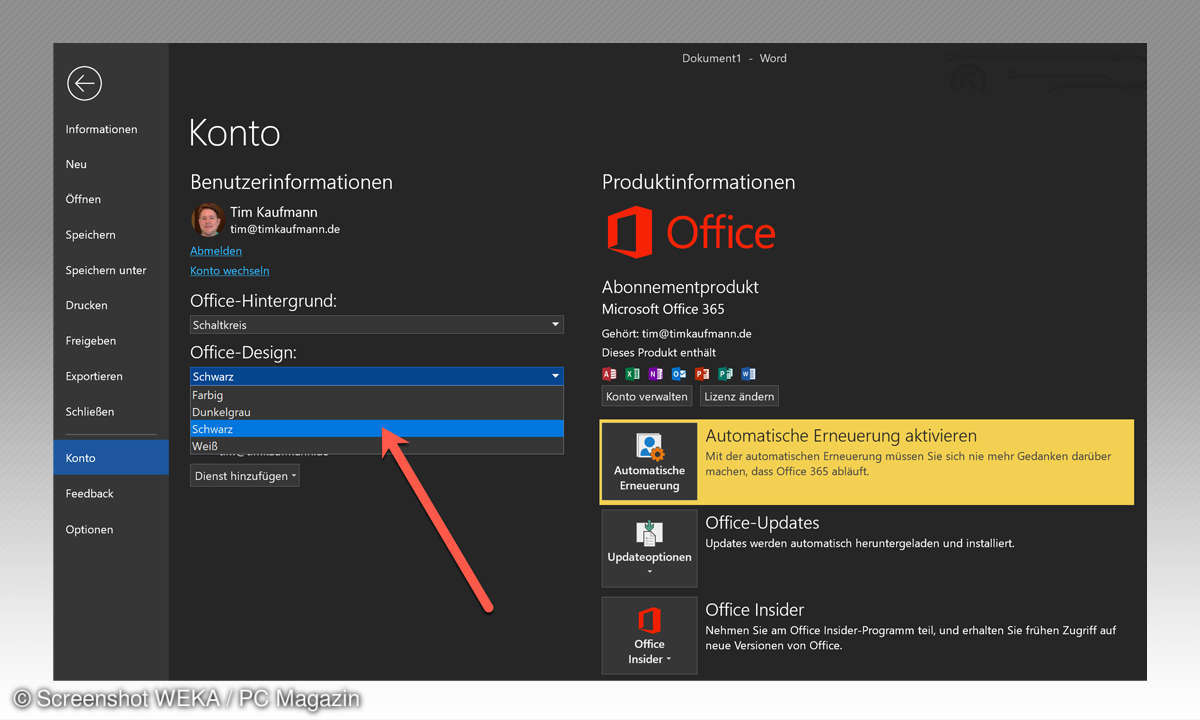Open the Optionen menu item
The width and height of the screenshot is (1200, 720).
[89, 529]
